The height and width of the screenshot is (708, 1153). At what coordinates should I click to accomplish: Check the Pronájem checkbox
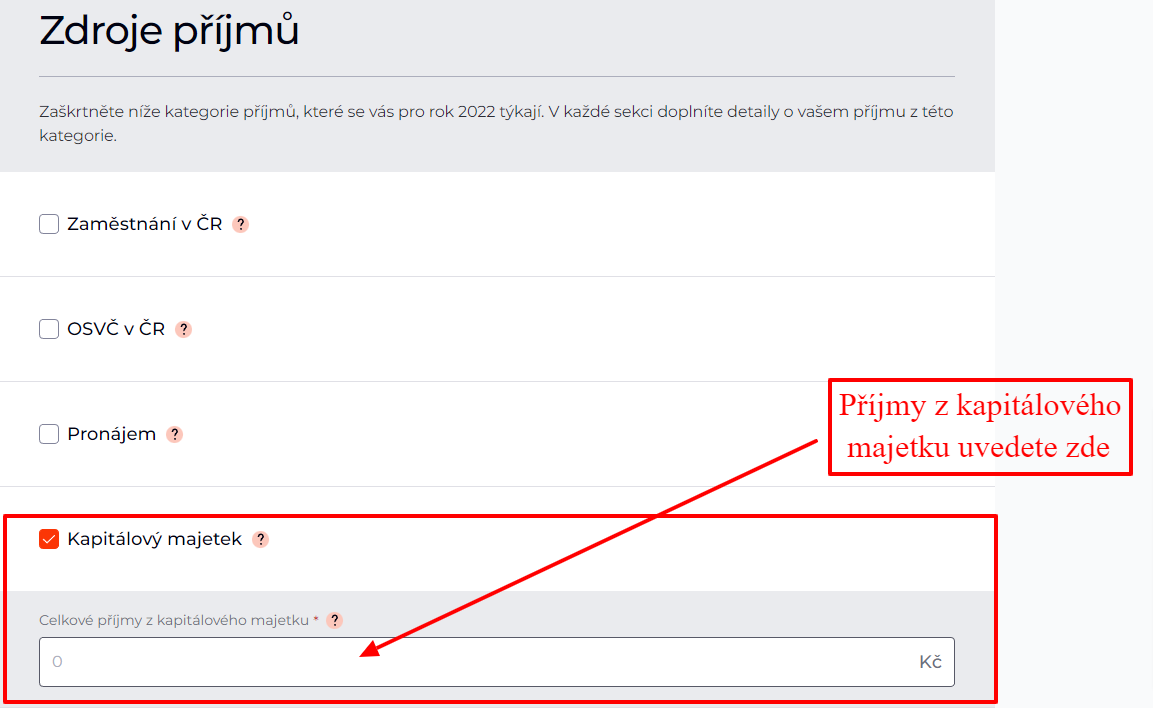pyautogui.click(x=49, y=434)
